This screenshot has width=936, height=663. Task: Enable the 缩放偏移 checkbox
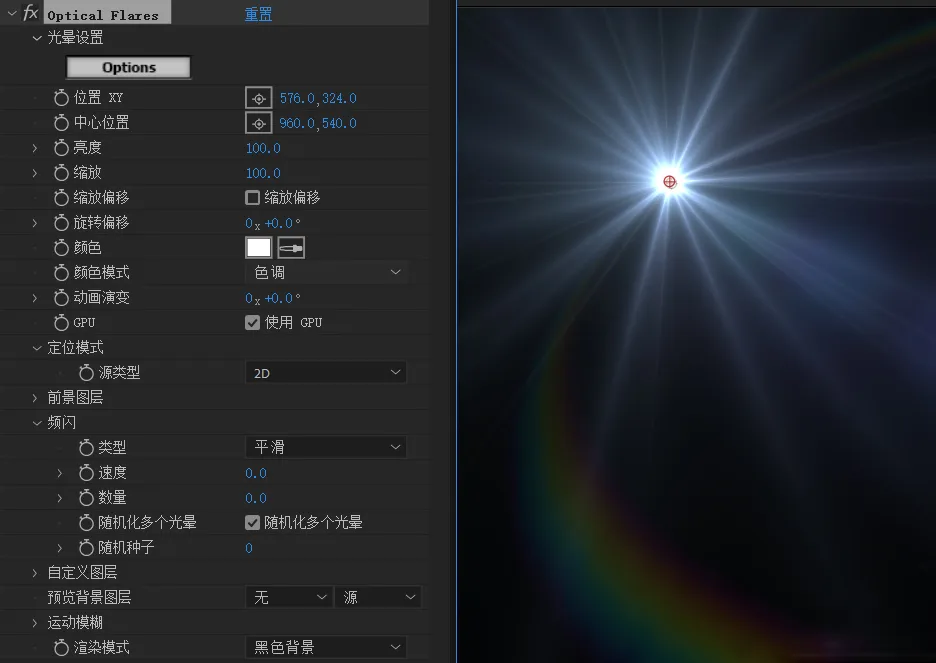(253, 198)
